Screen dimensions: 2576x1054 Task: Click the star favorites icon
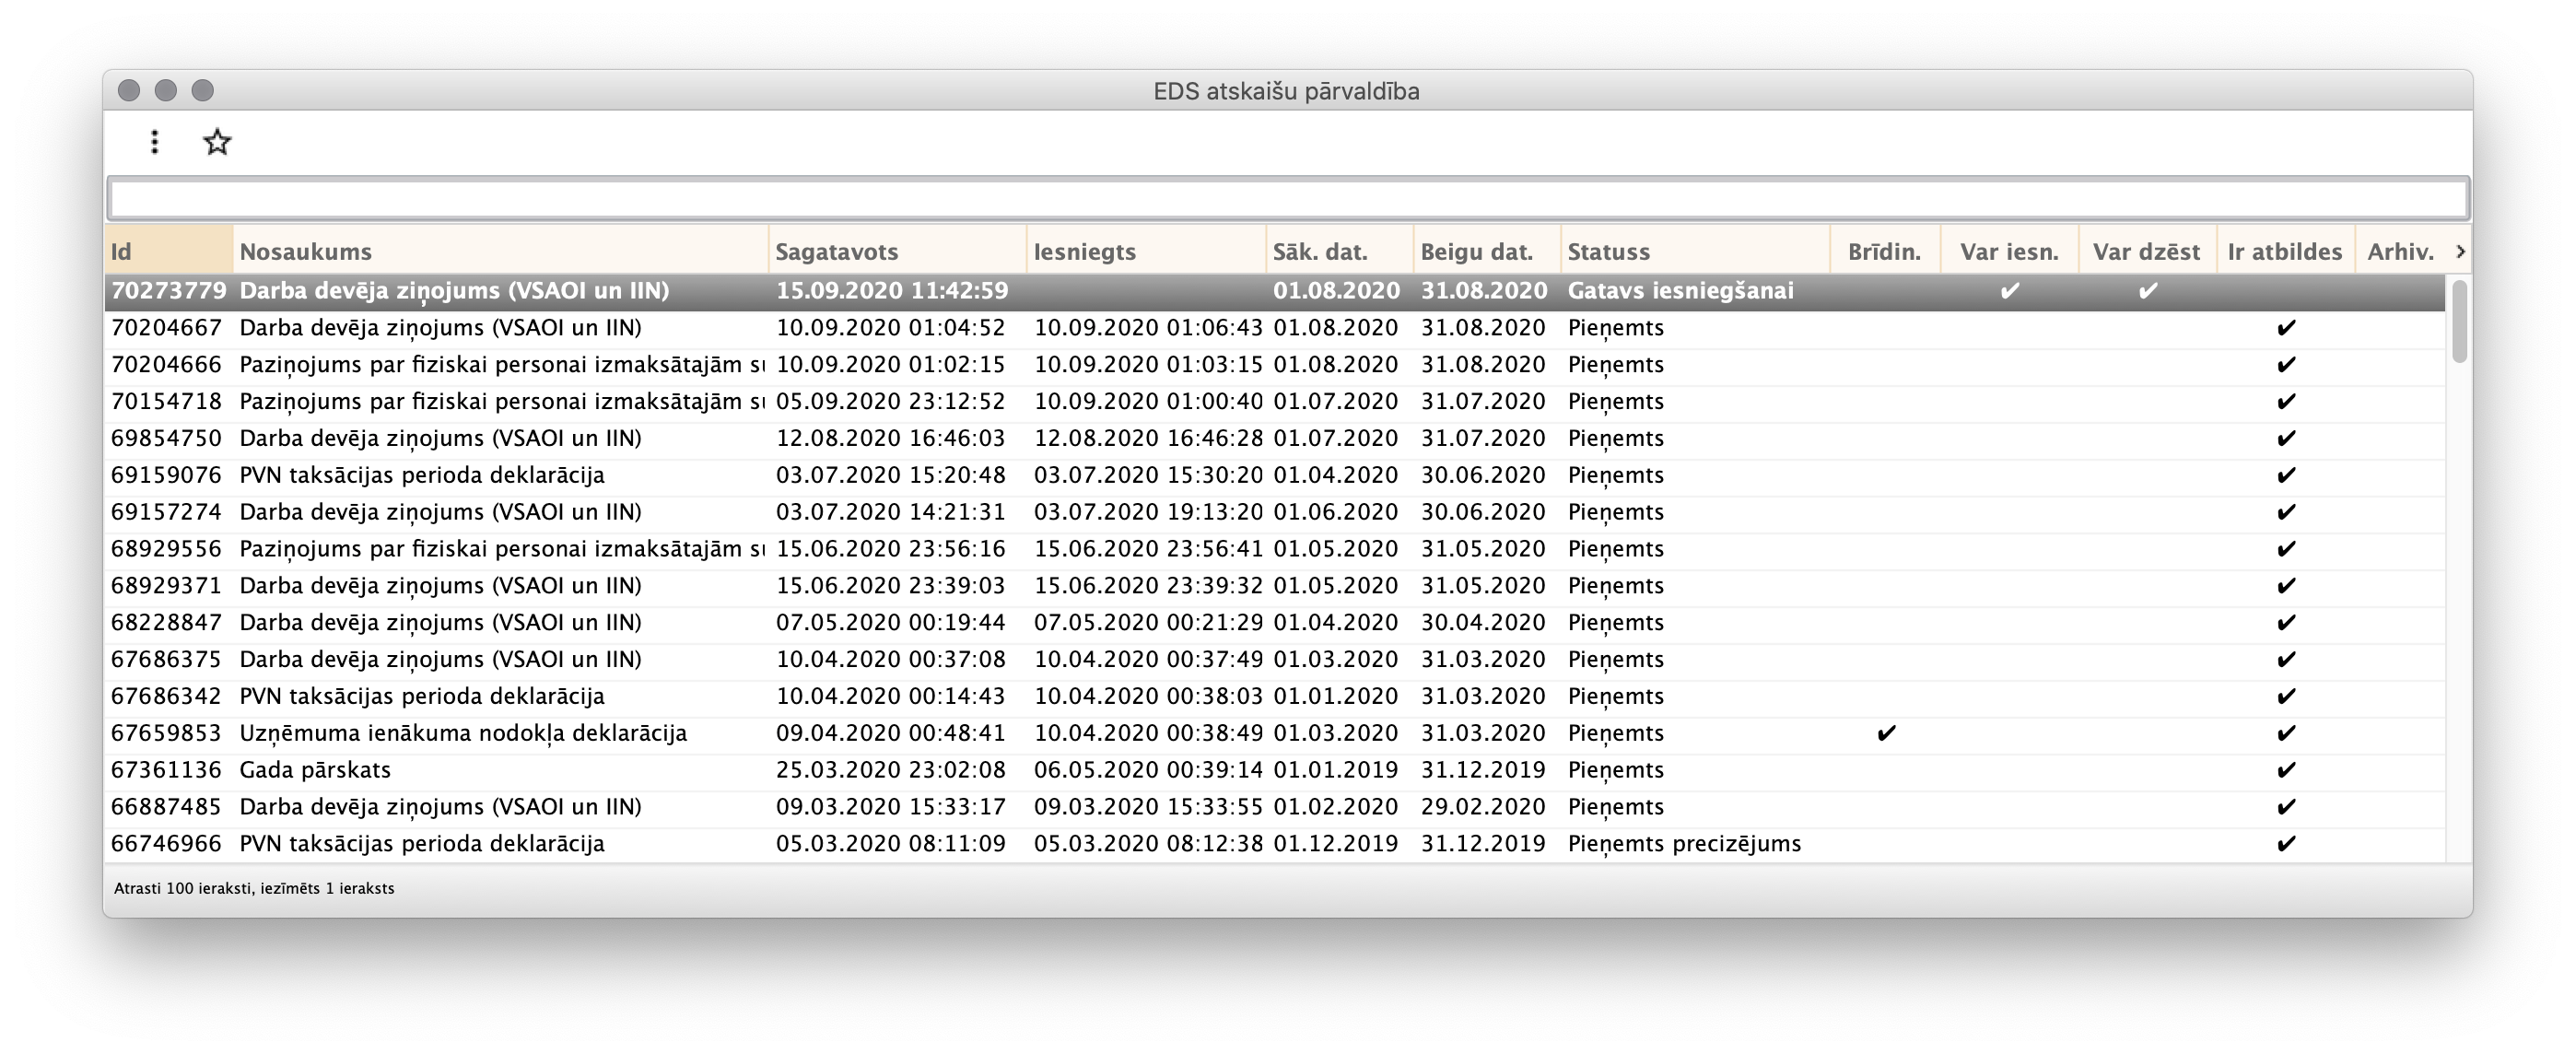pyautogui.click(x=216, y=141)
